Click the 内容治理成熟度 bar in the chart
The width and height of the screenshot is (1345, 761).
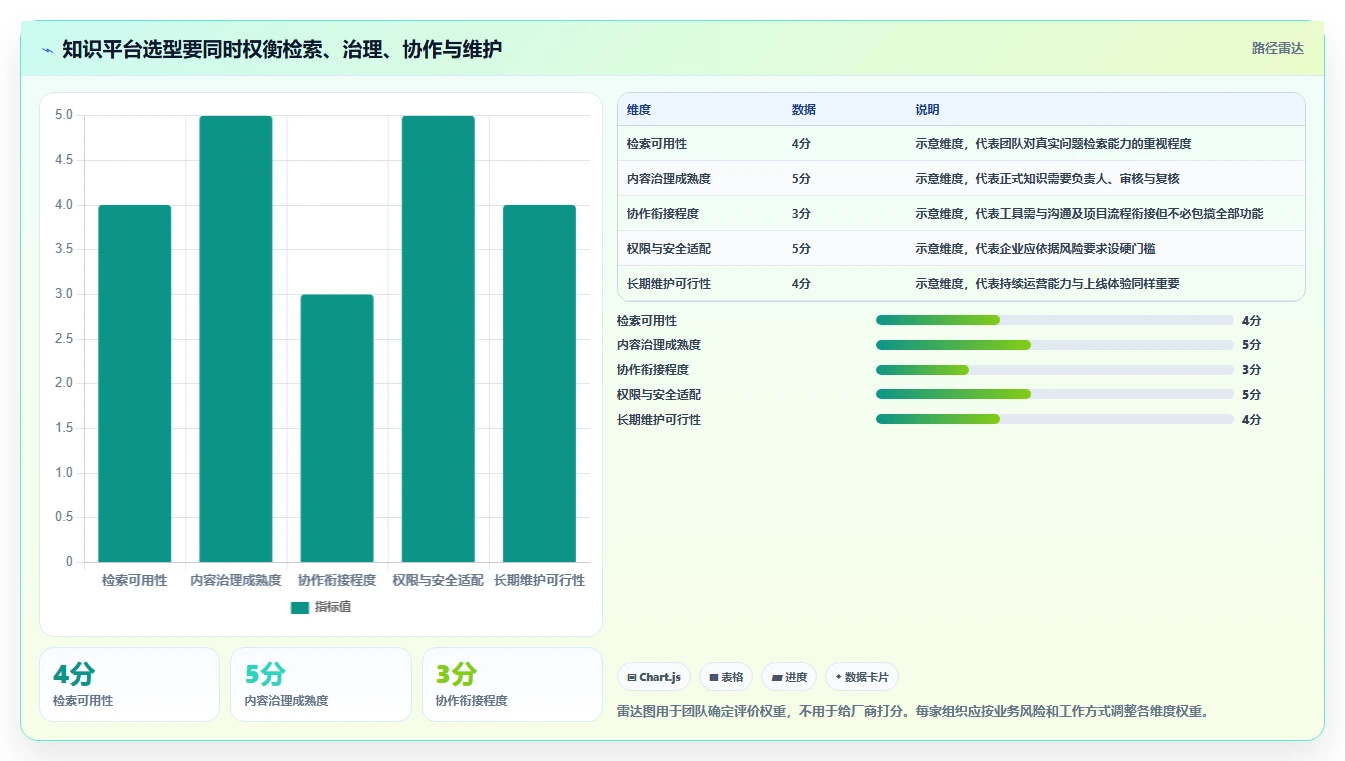click(x=236, y=339)
